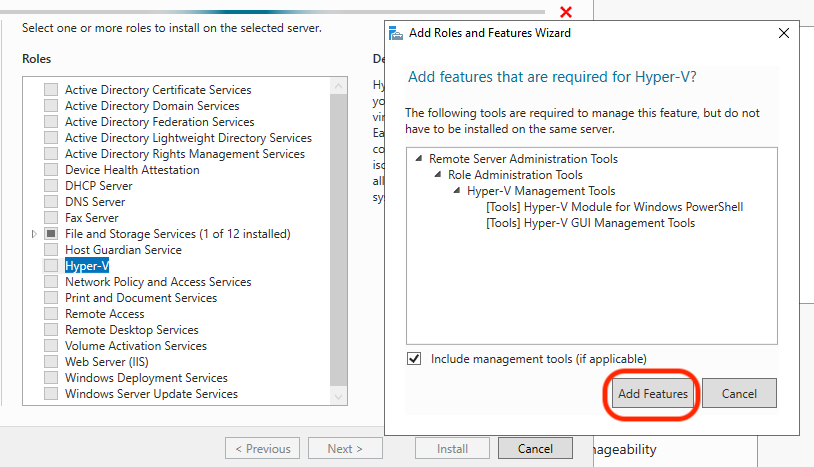814x467 pixels.
Task: Toggle File and Storage Services checkbox
Action: [x=51, y=234]
